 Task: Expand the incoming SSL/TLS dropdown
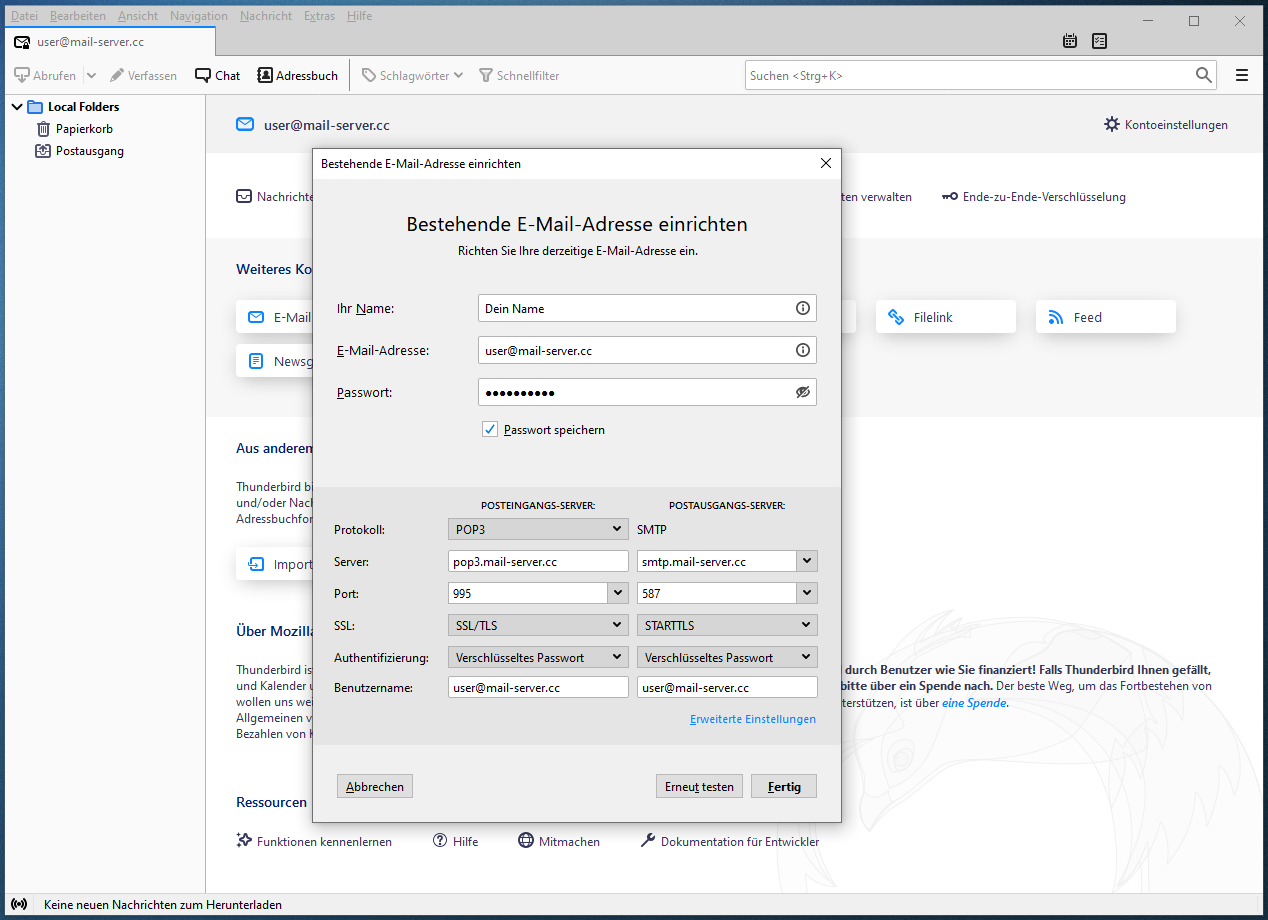point(538,626)
